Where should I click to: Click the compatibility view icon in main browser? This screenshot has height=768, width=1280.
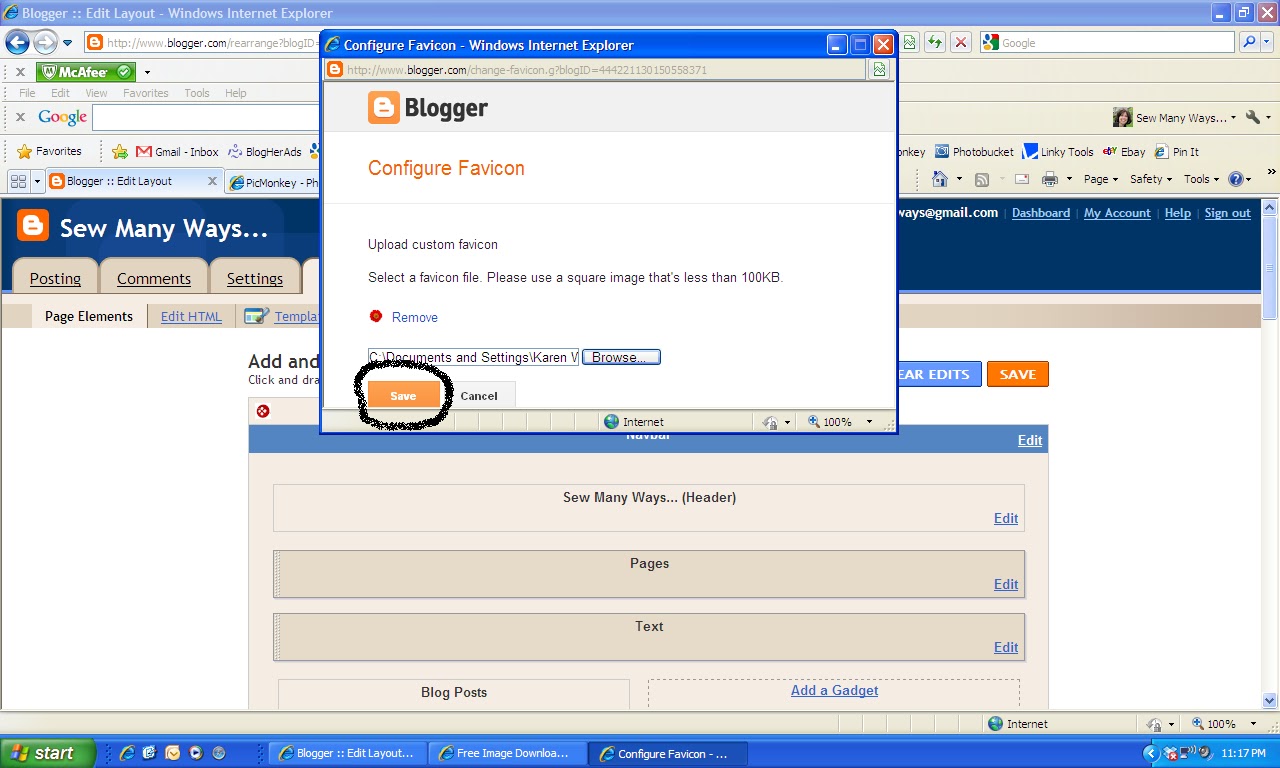909,42
